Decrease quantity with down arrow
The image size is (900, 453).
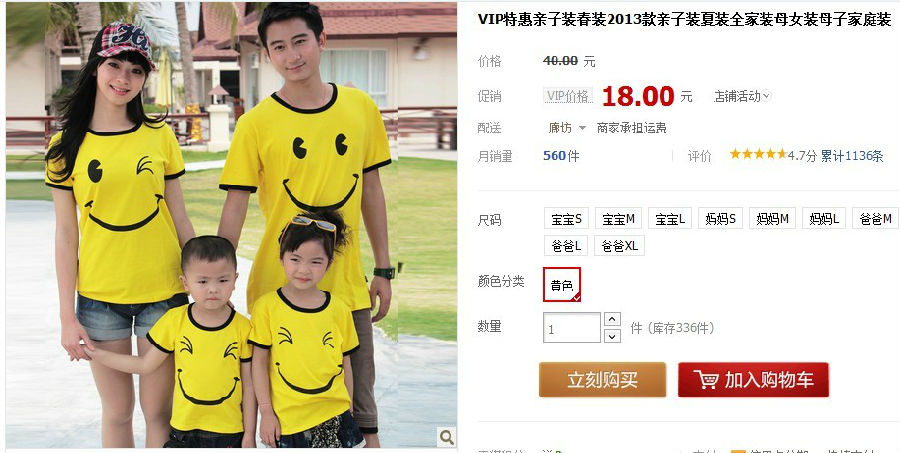[x=612, y=336]
